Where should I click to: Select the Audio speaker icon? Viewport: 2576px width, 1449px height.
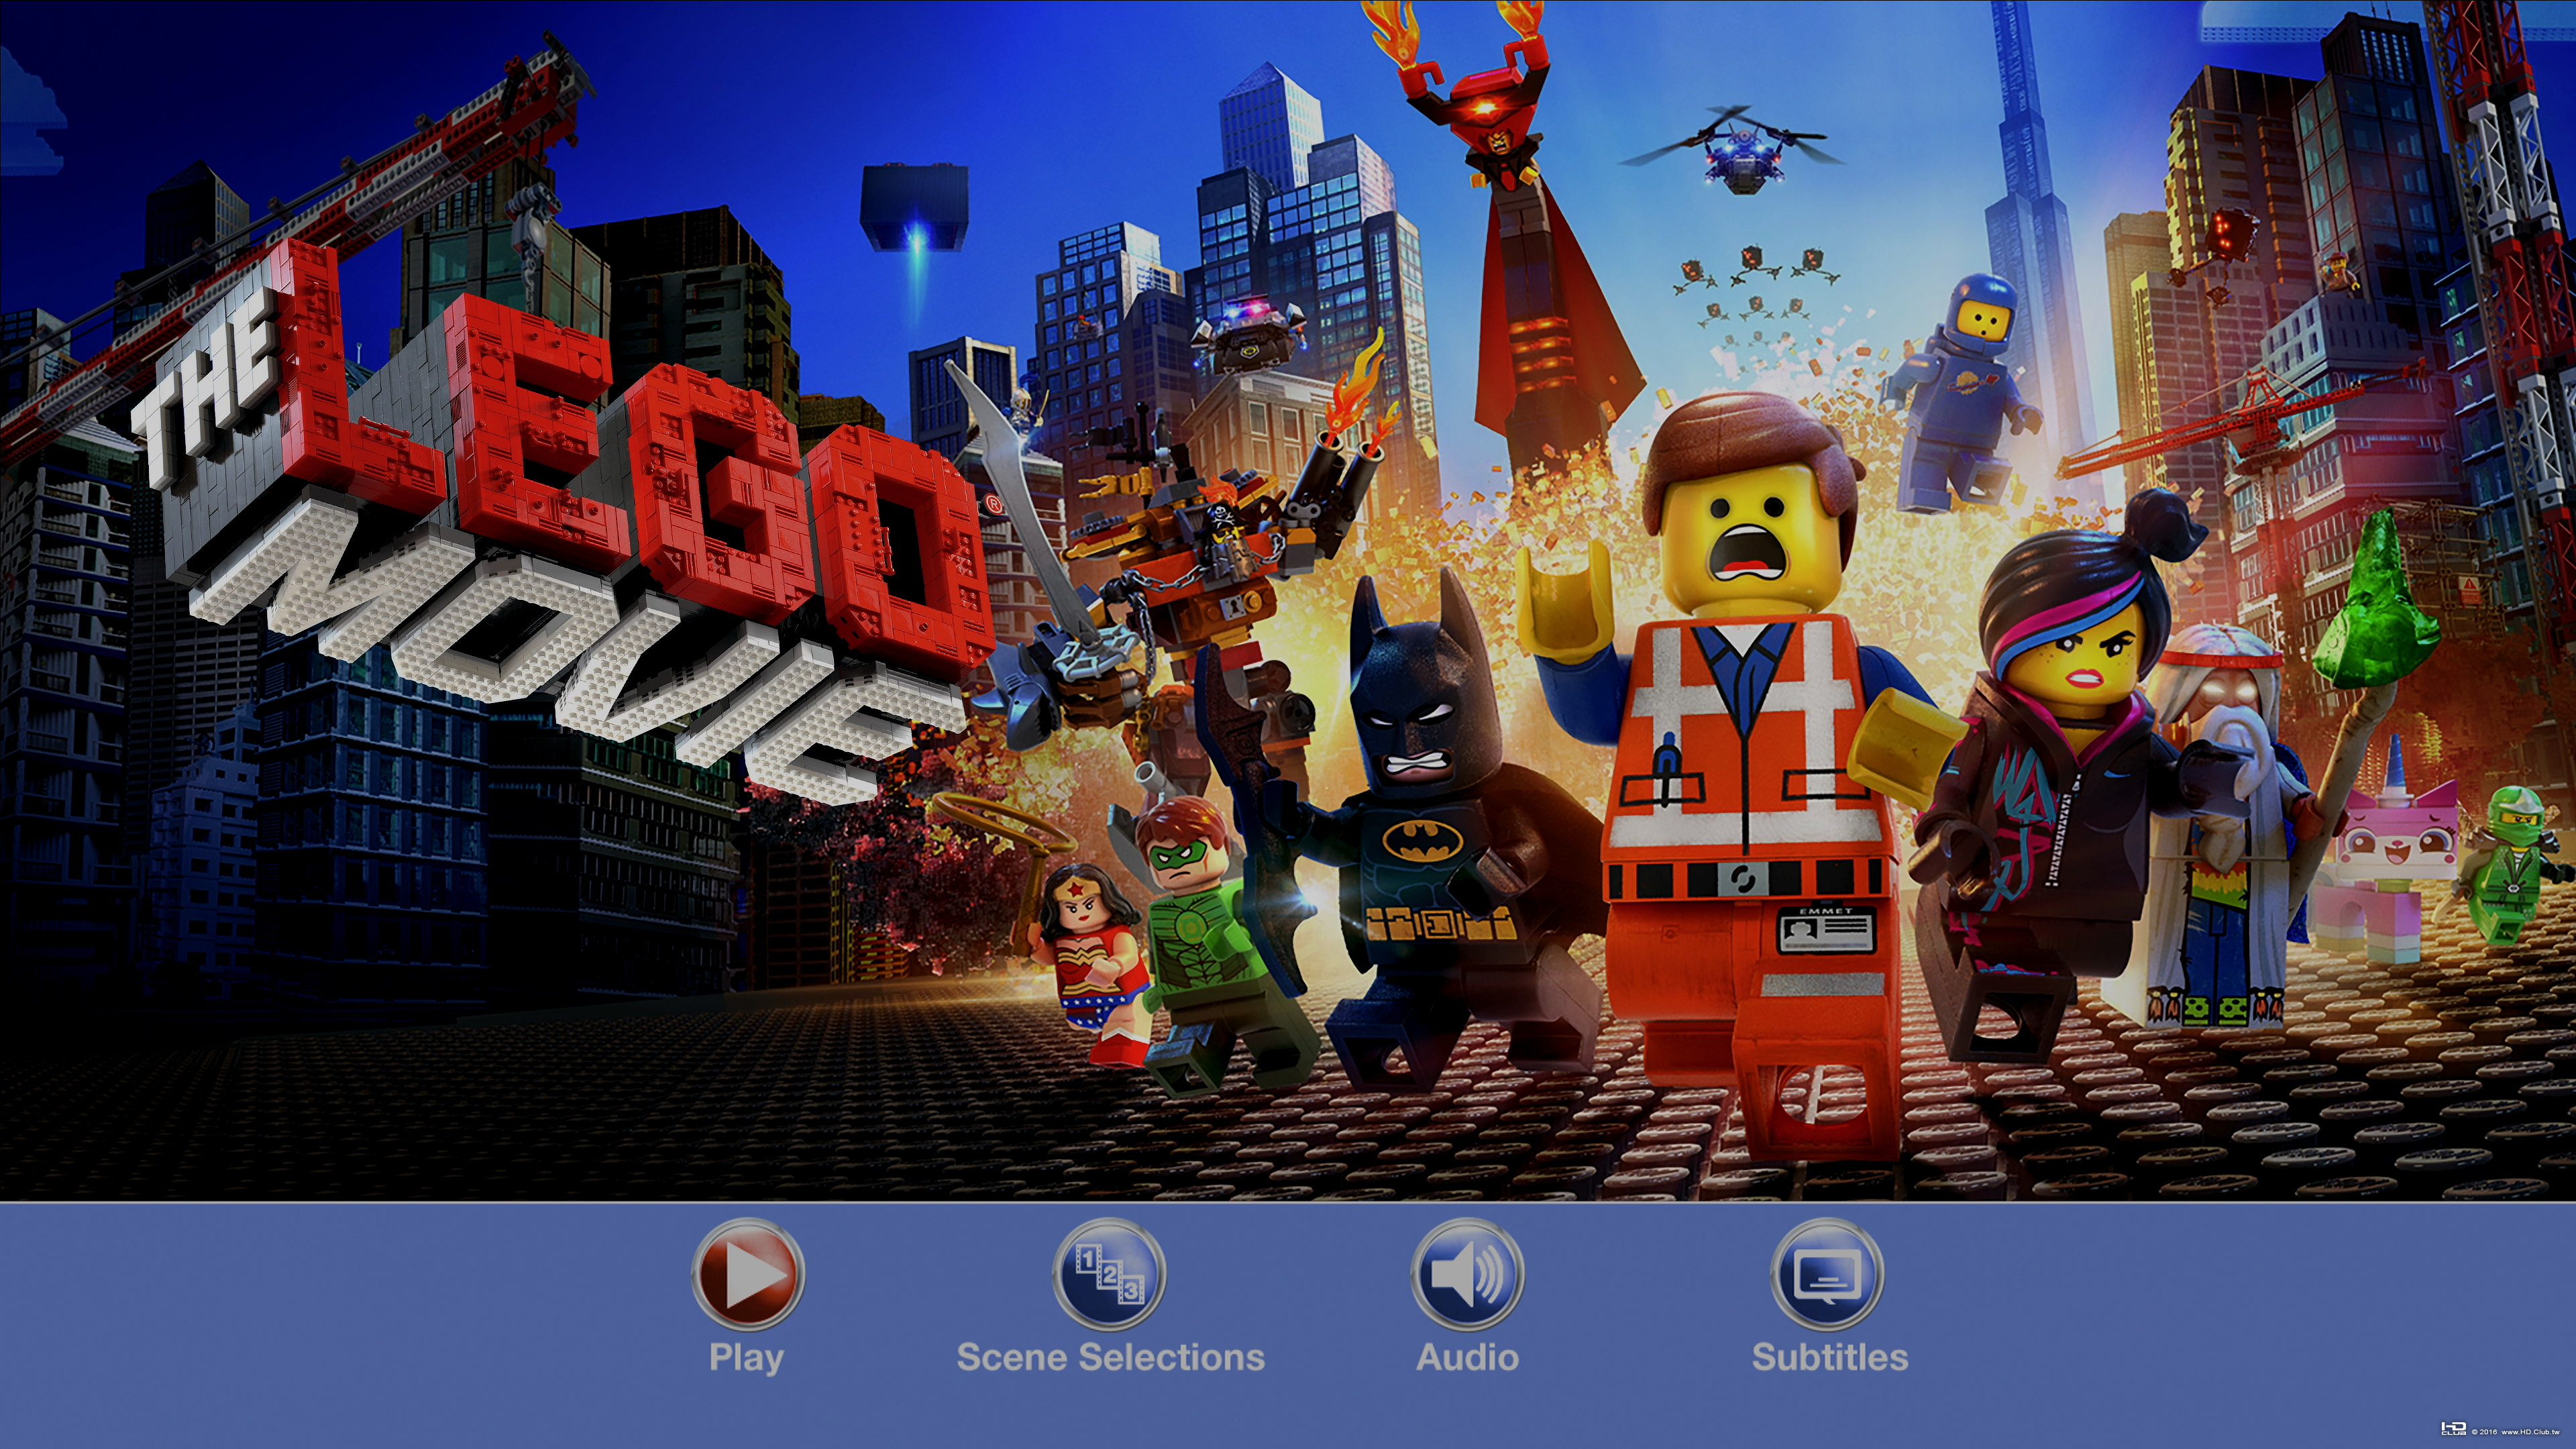pyautogui.click(x=1467, y=1274)
